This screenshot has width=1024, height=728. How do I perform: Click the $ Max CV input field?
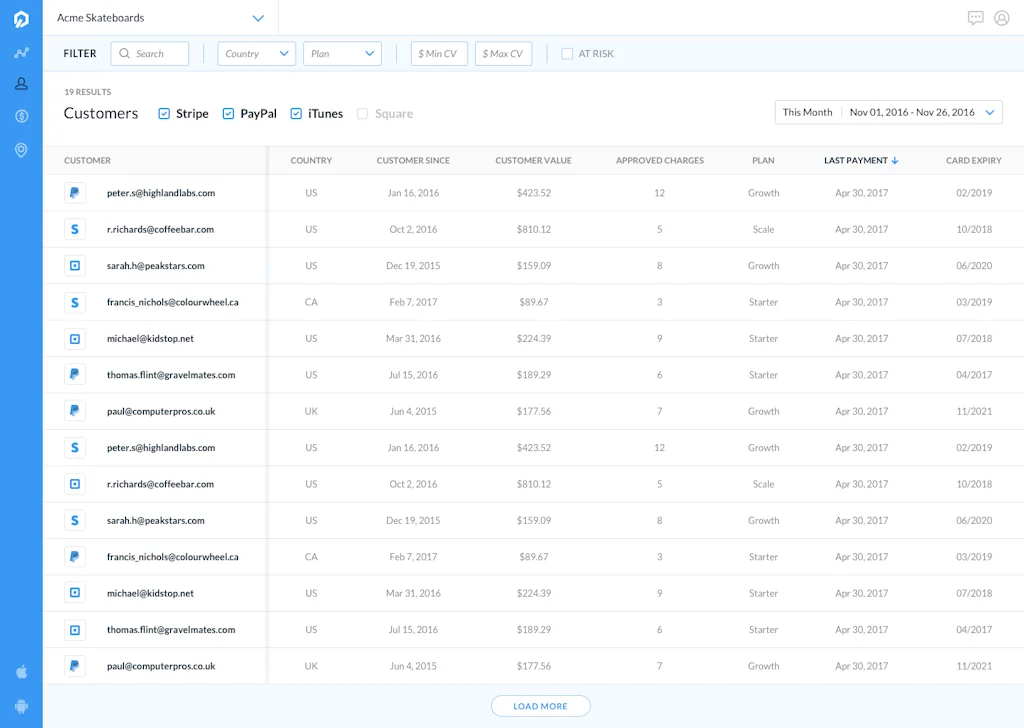504,54
